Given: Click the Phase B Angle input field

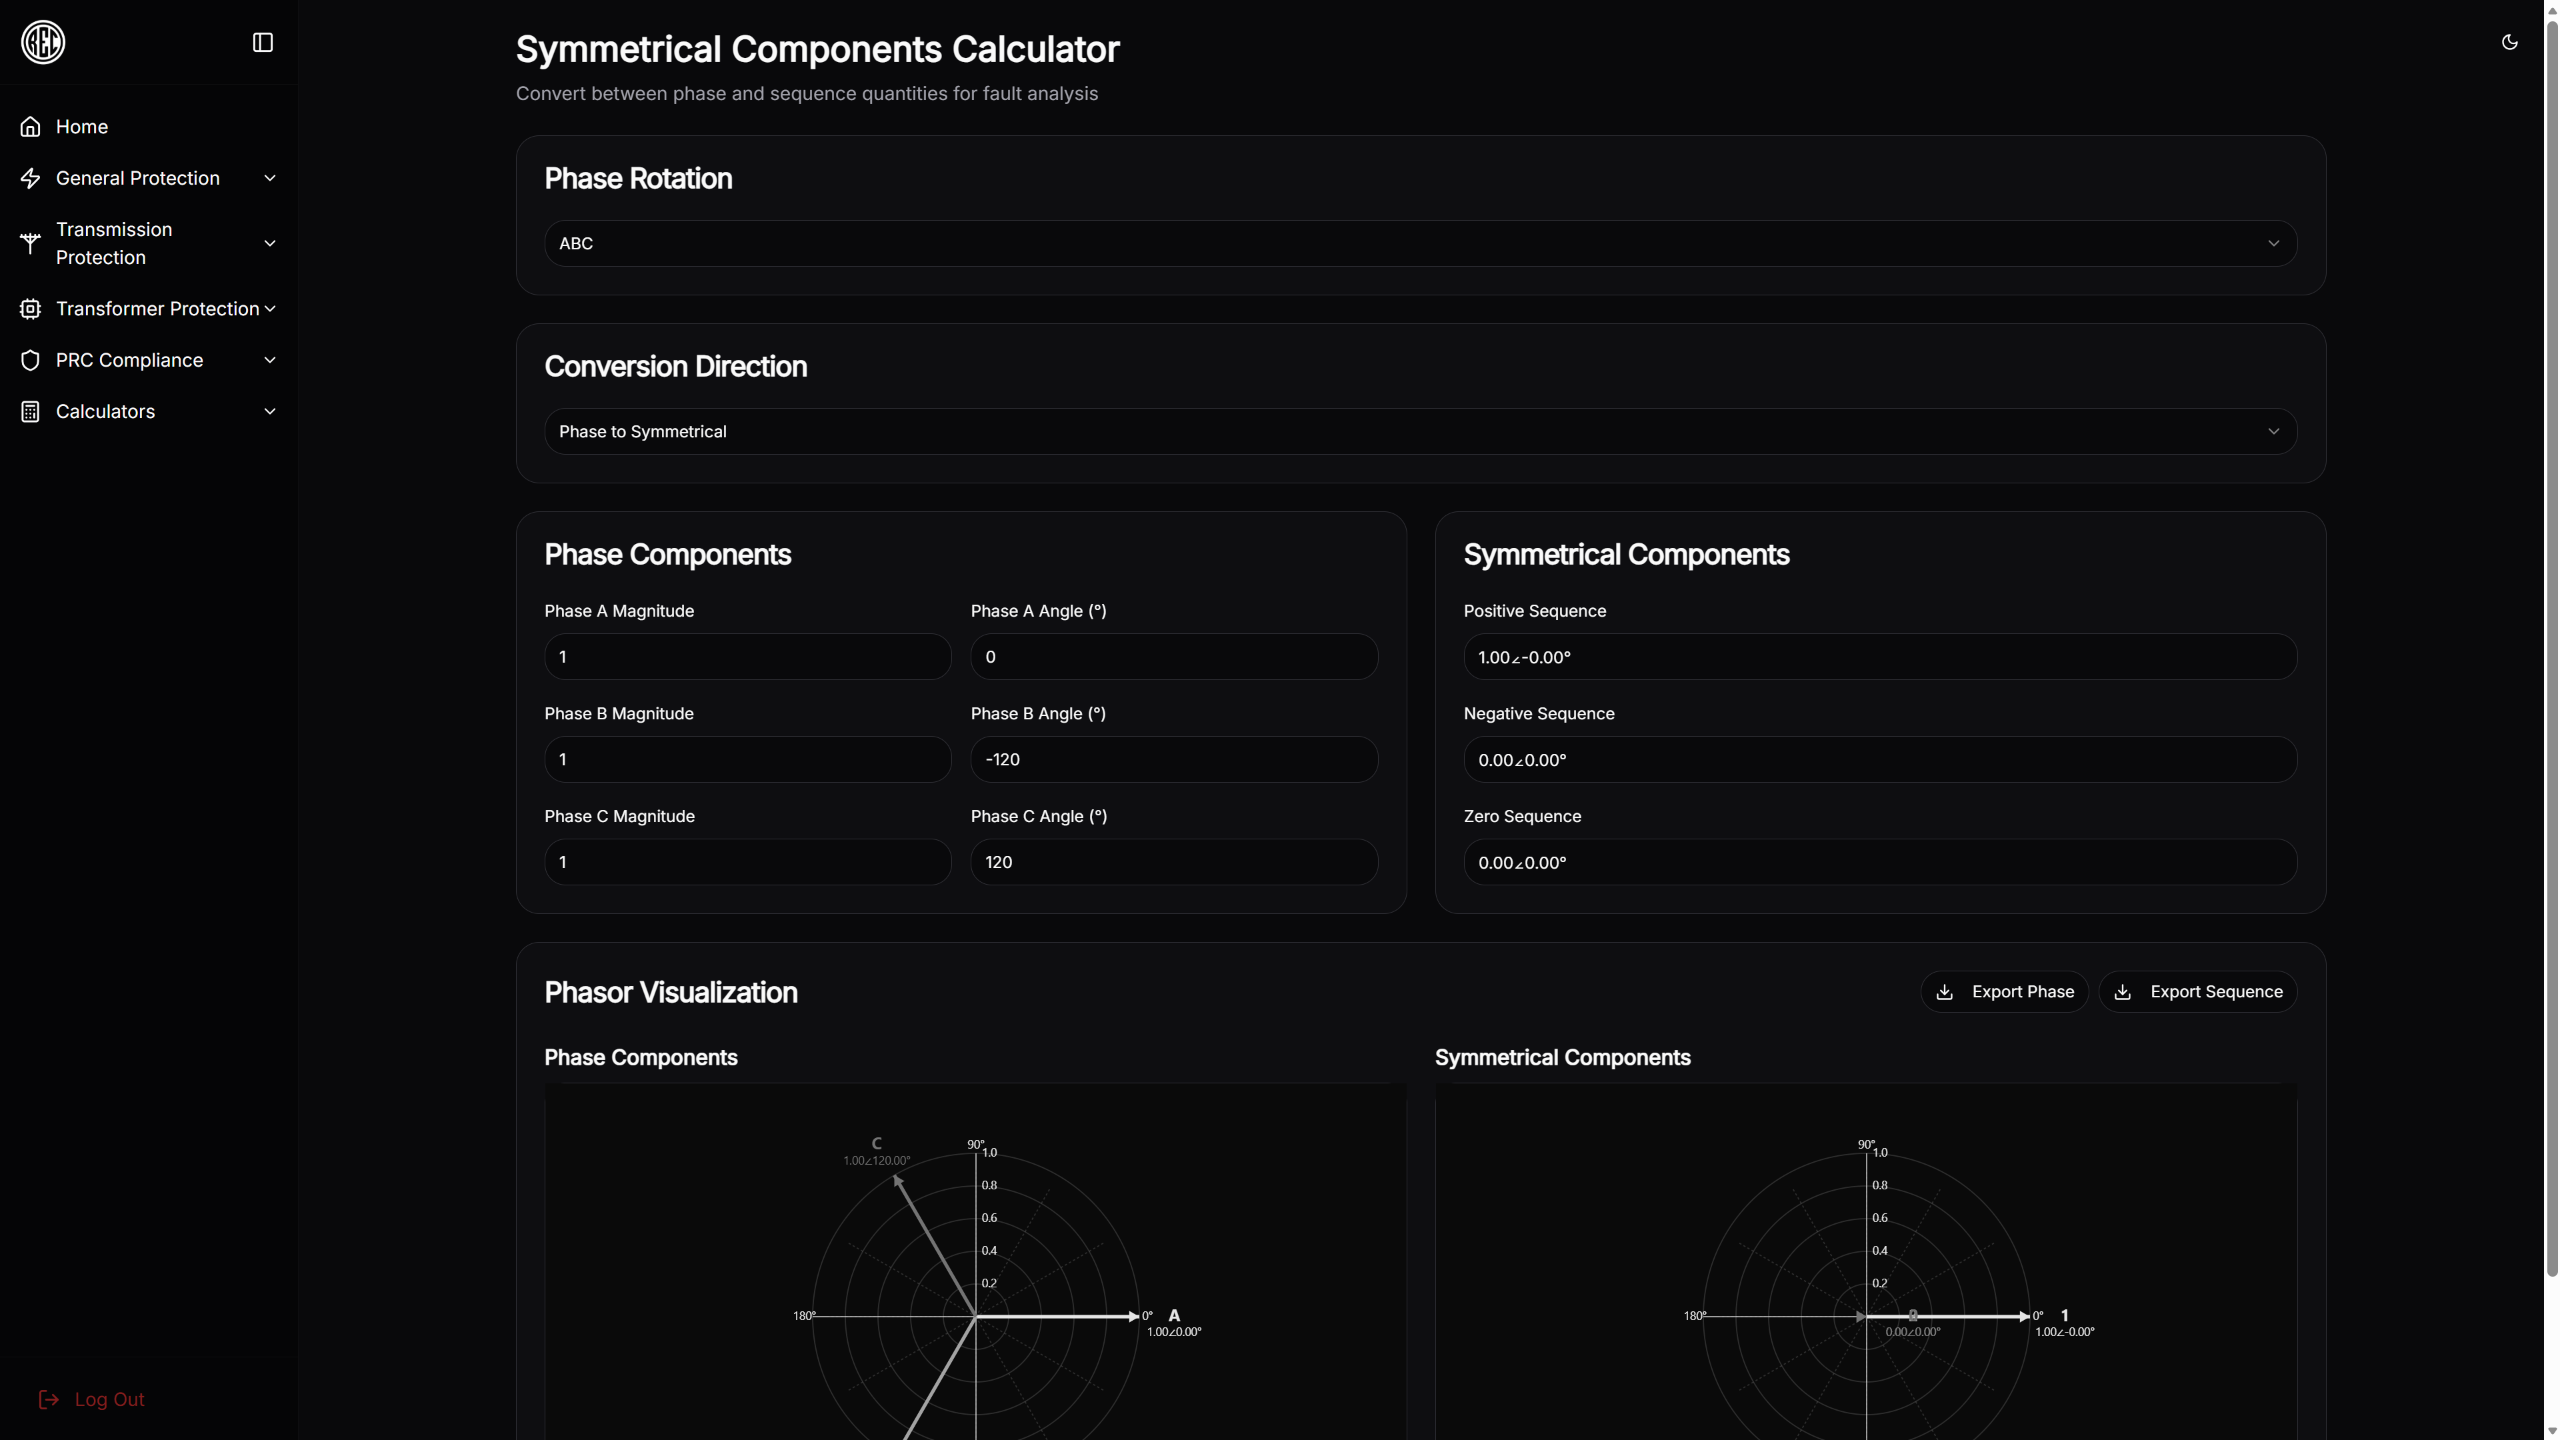Looking at the screenshot, I should [x=1173, y=760].
